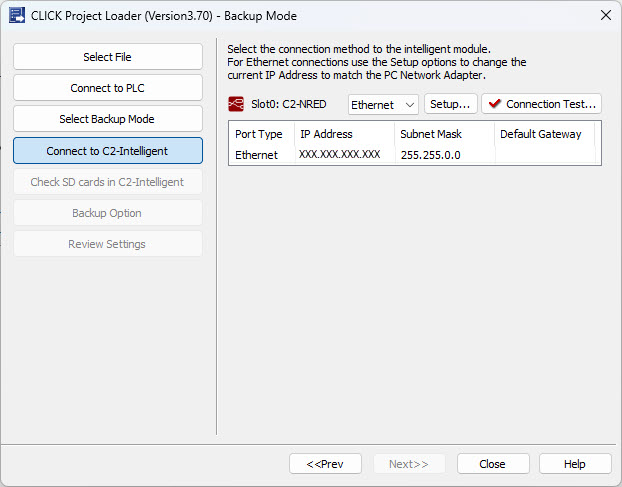
Task: Click the Port Type column header
Action: click(261, 134)
